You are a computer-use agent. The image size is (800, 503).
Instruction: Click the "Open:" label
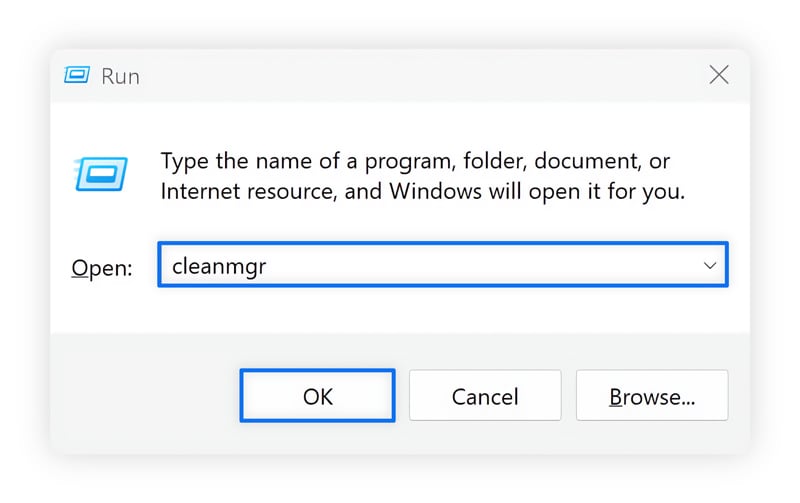[x=101, y=268]
